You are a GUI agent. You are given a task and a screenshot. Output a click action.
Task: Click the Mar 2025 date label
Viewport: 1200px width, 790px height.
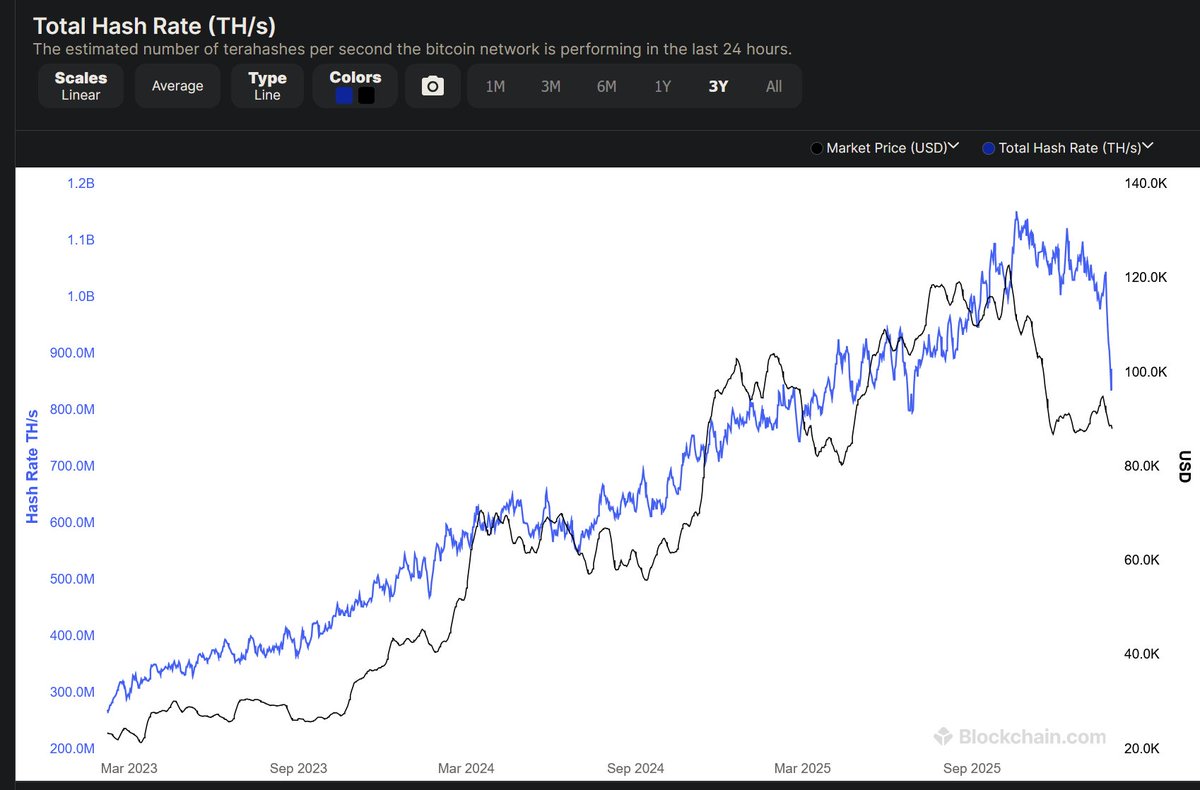[x=802, y=769]
